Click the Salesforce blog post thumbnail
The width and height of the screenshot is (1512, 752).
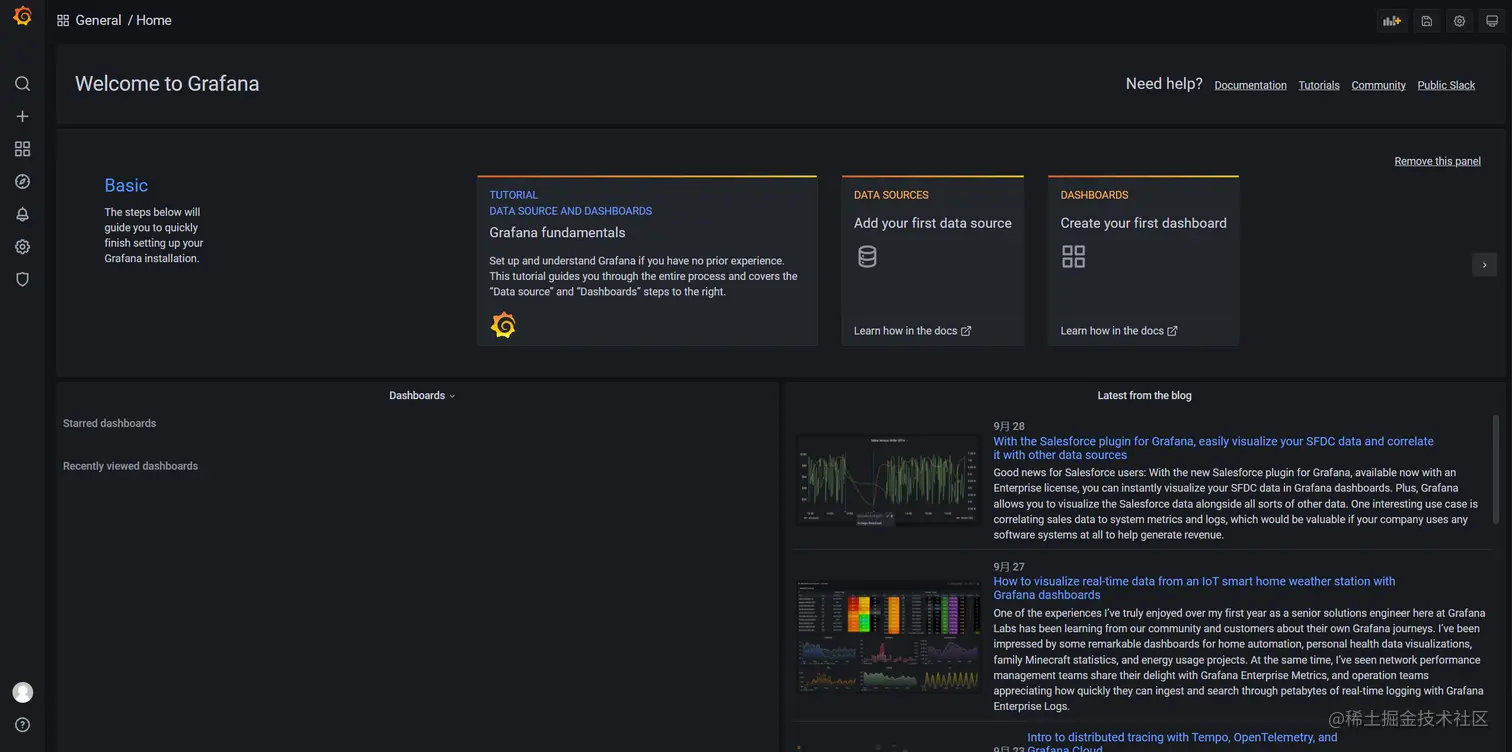[x=888, y=481]
